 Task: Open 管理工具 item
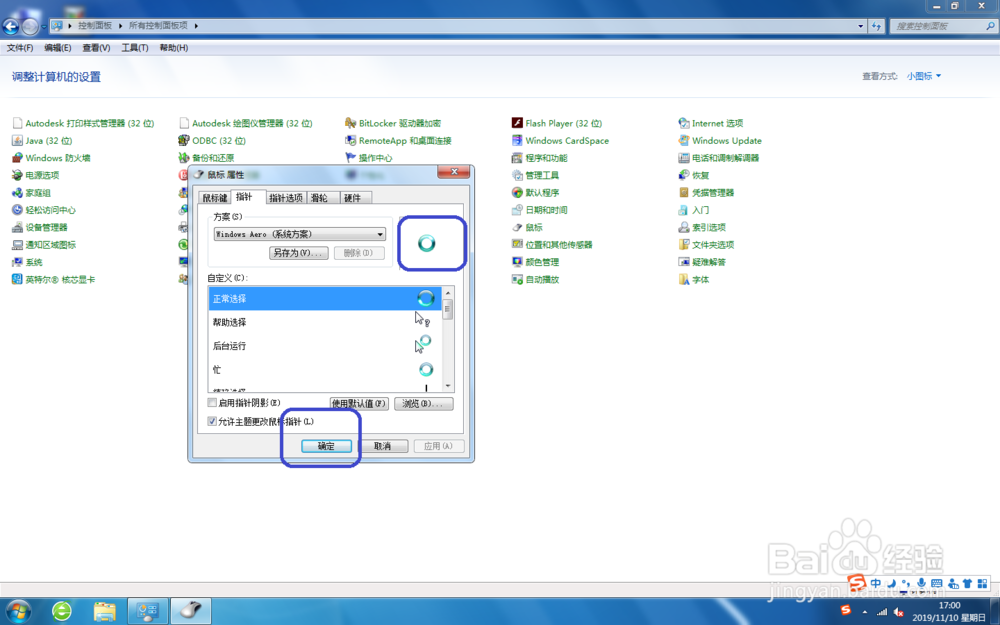pyautogui.click(x=536, y=175)
